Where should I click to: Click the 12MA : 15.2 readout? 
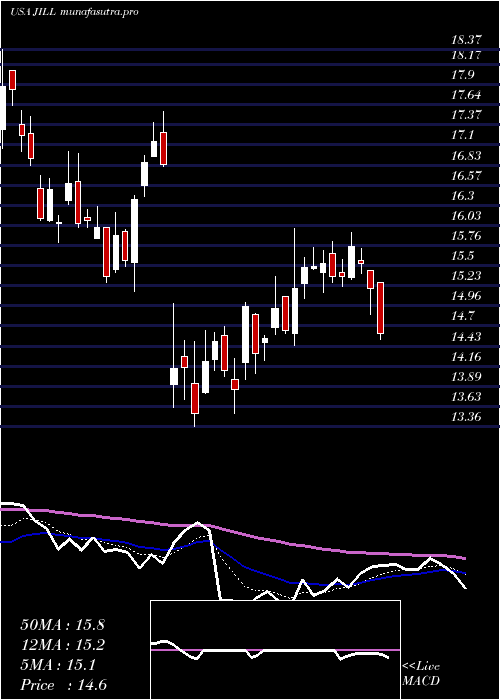coord(62,646)
